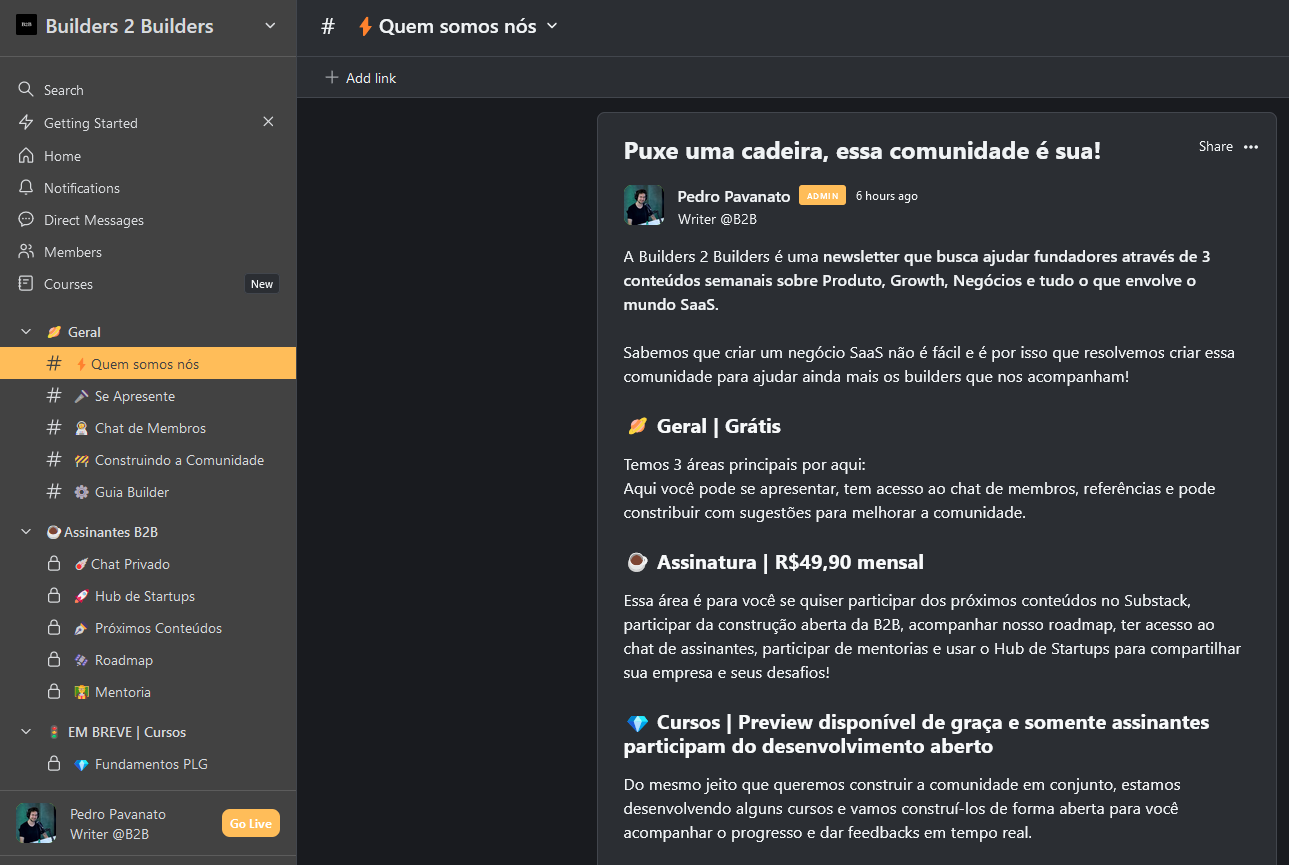Image resolution: width=1289 pixels, height=865 pixels.
Task: Click the Pedro Pavanato author name link
Action: coord(734,196)
